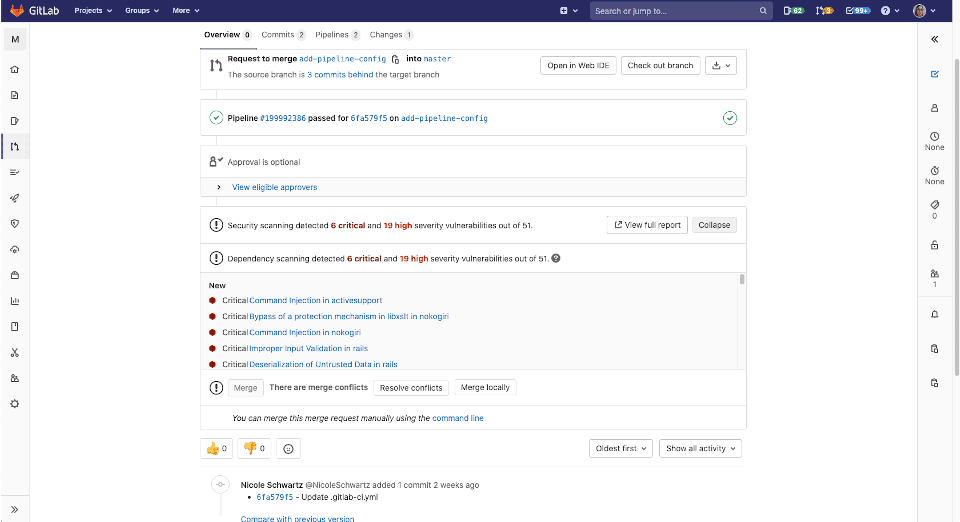The image size is (960, 522).
Task: Copy merge request reference from right sidebar
Action: (934, 348)
